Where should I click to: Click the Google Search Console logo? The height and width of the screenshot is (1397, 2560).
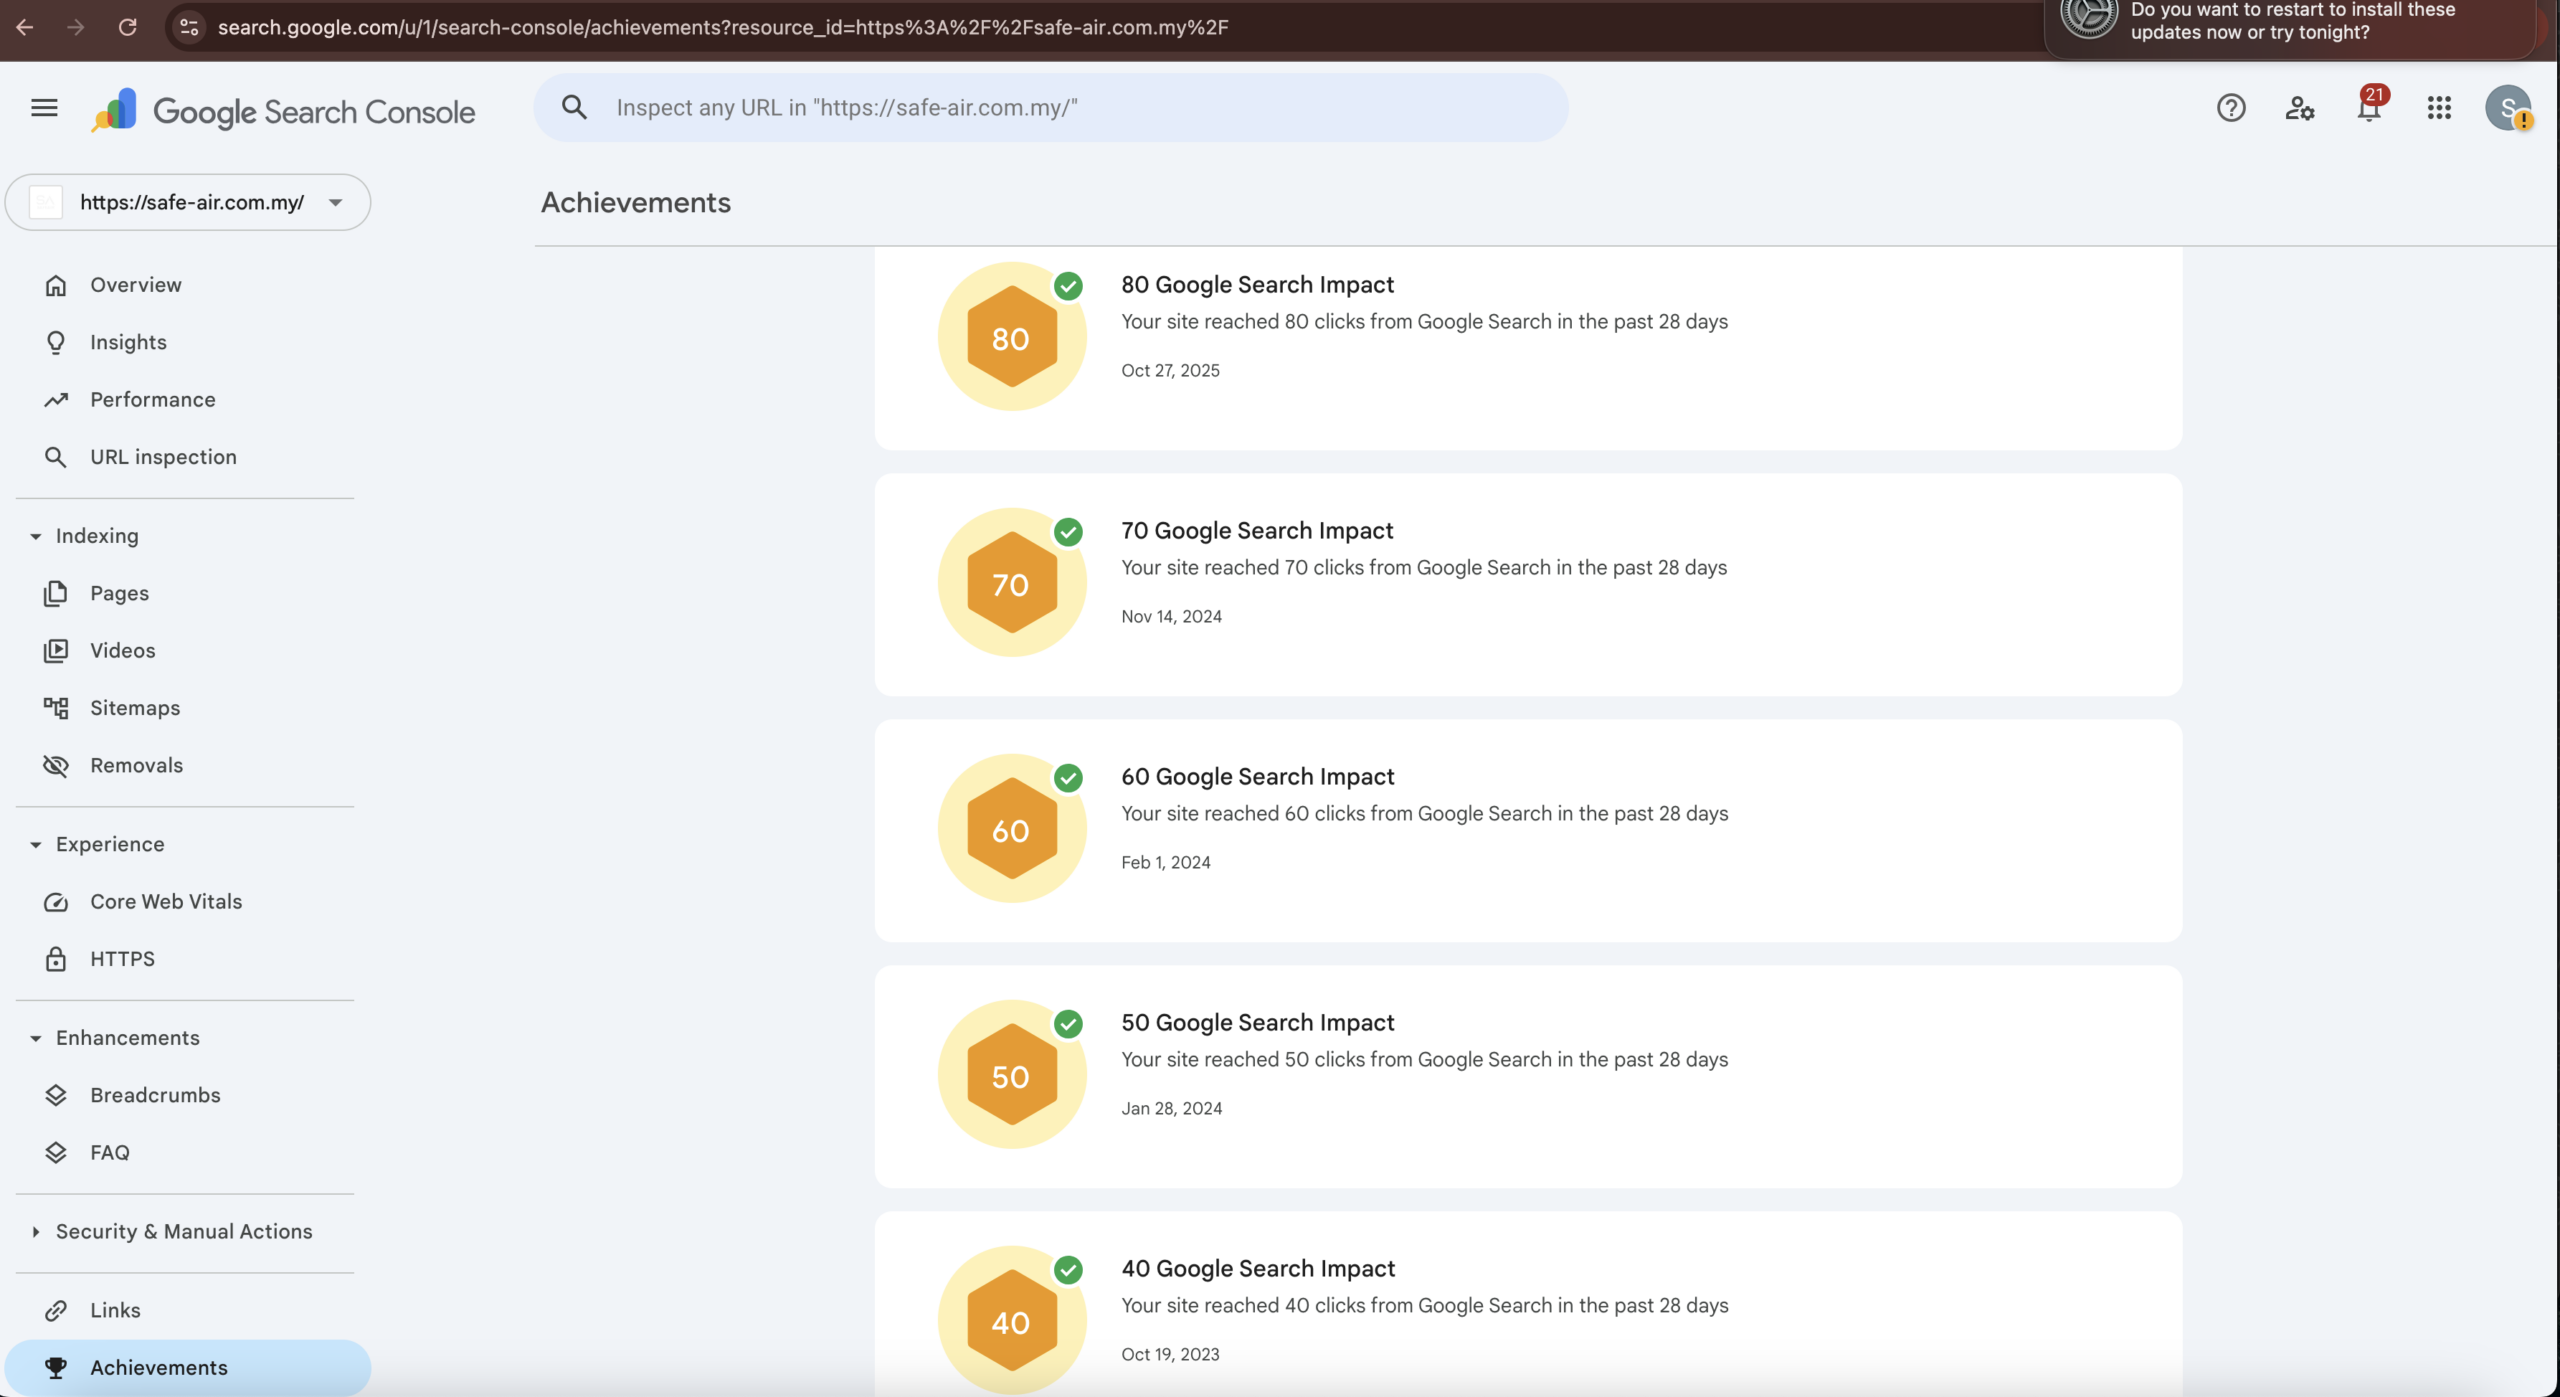[283, 110]
